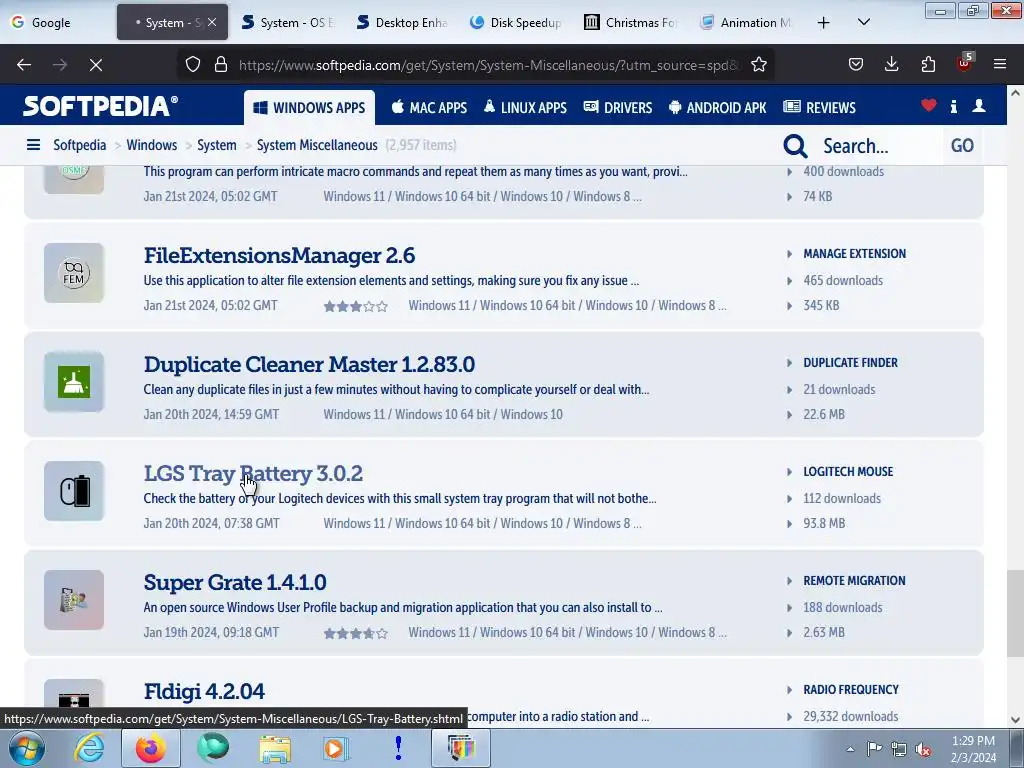Open the Firefox downloads panel
This screenshot has height=768, width=1024.
(x=891, y=65)
